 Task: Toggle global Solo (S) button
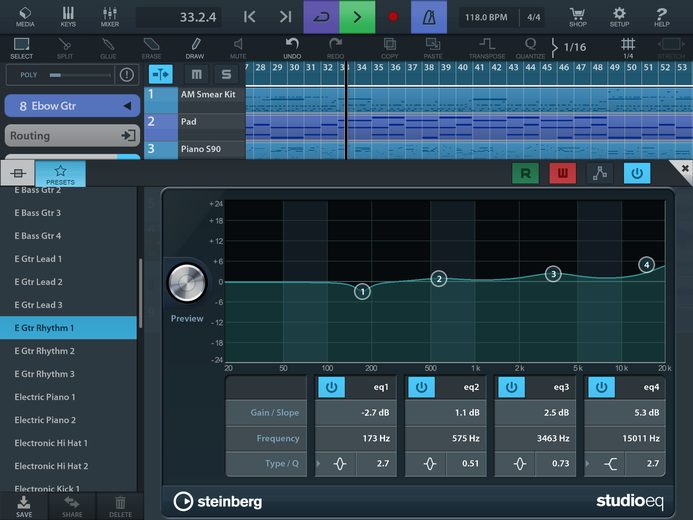point(226,74)
